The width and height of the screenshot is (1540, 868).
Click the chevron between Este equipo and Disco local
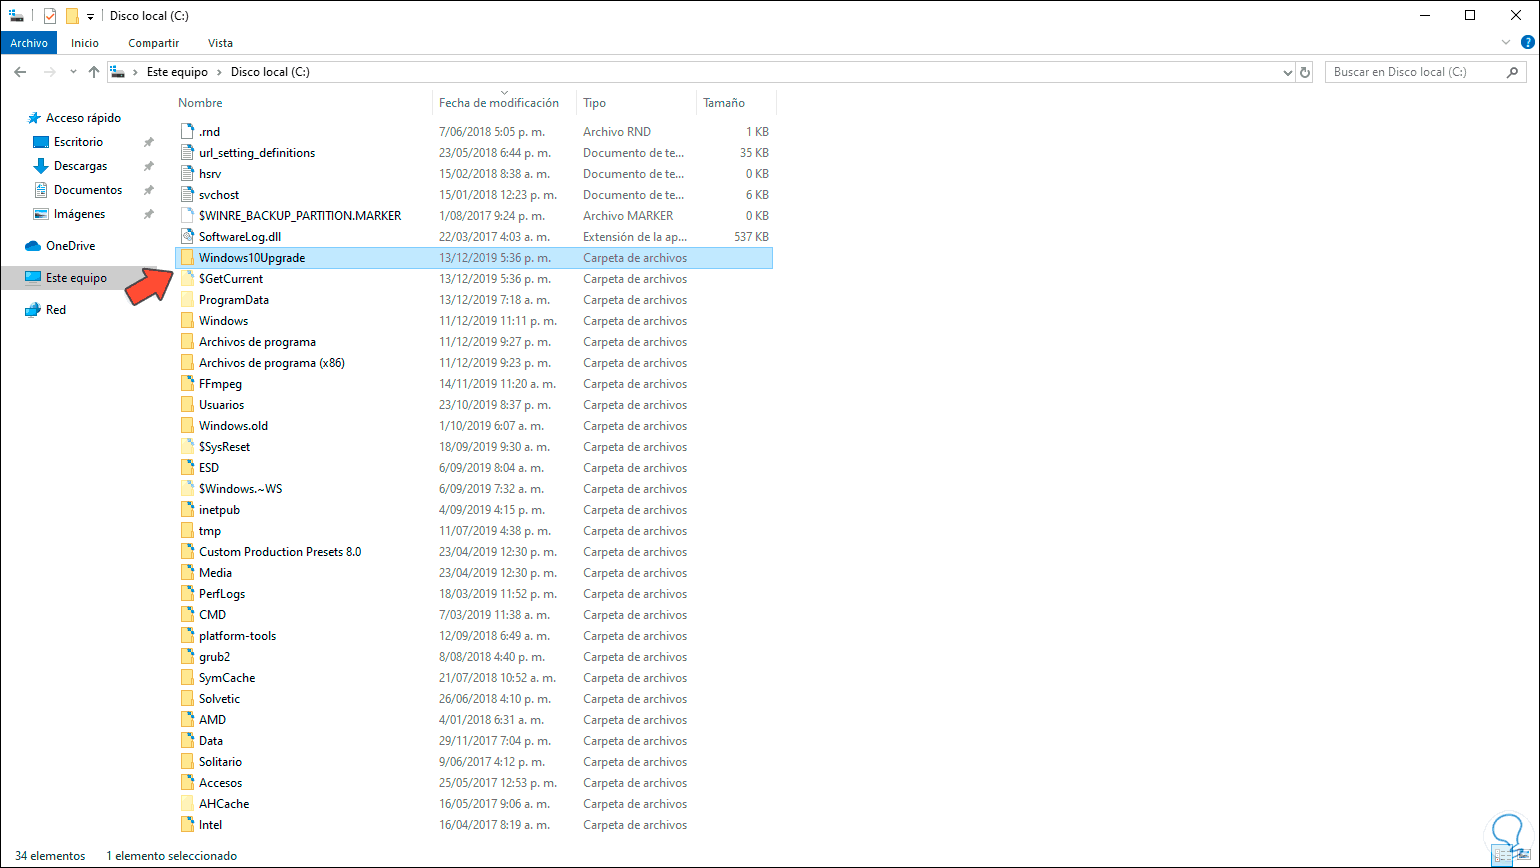219,72
